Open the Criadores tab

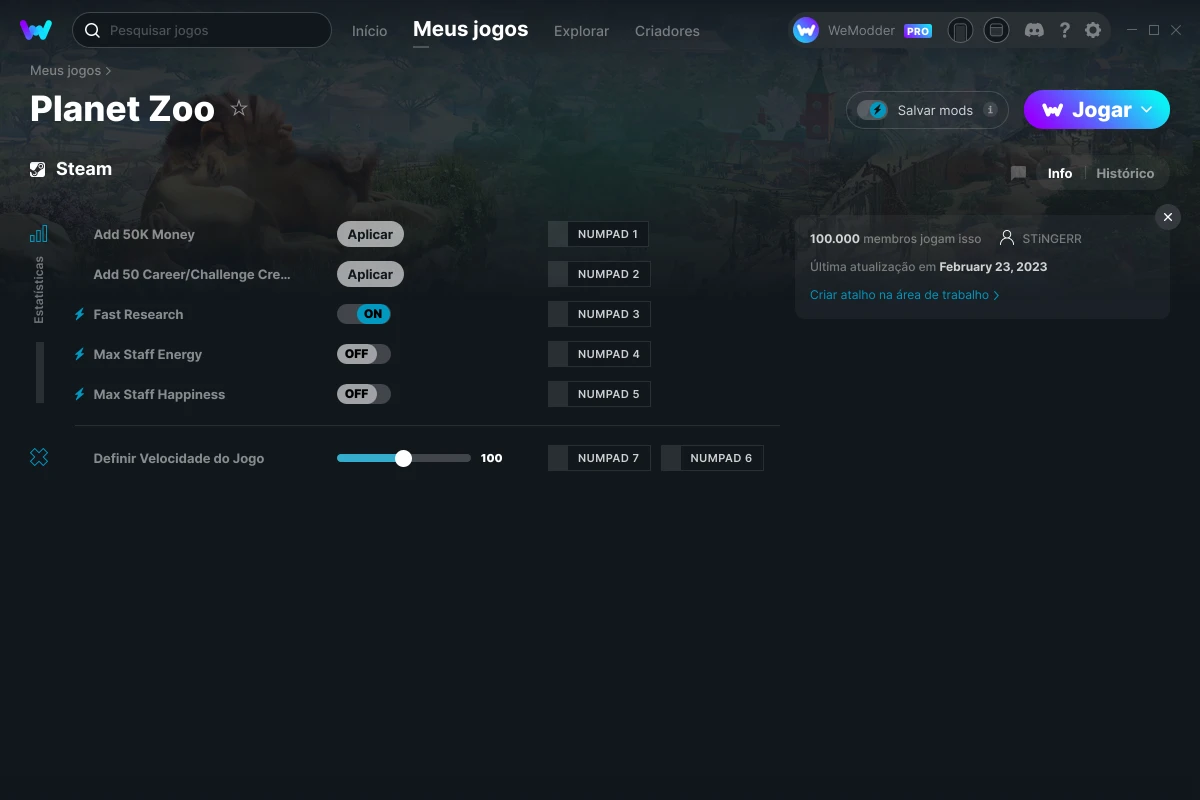(x=667, y=31)
